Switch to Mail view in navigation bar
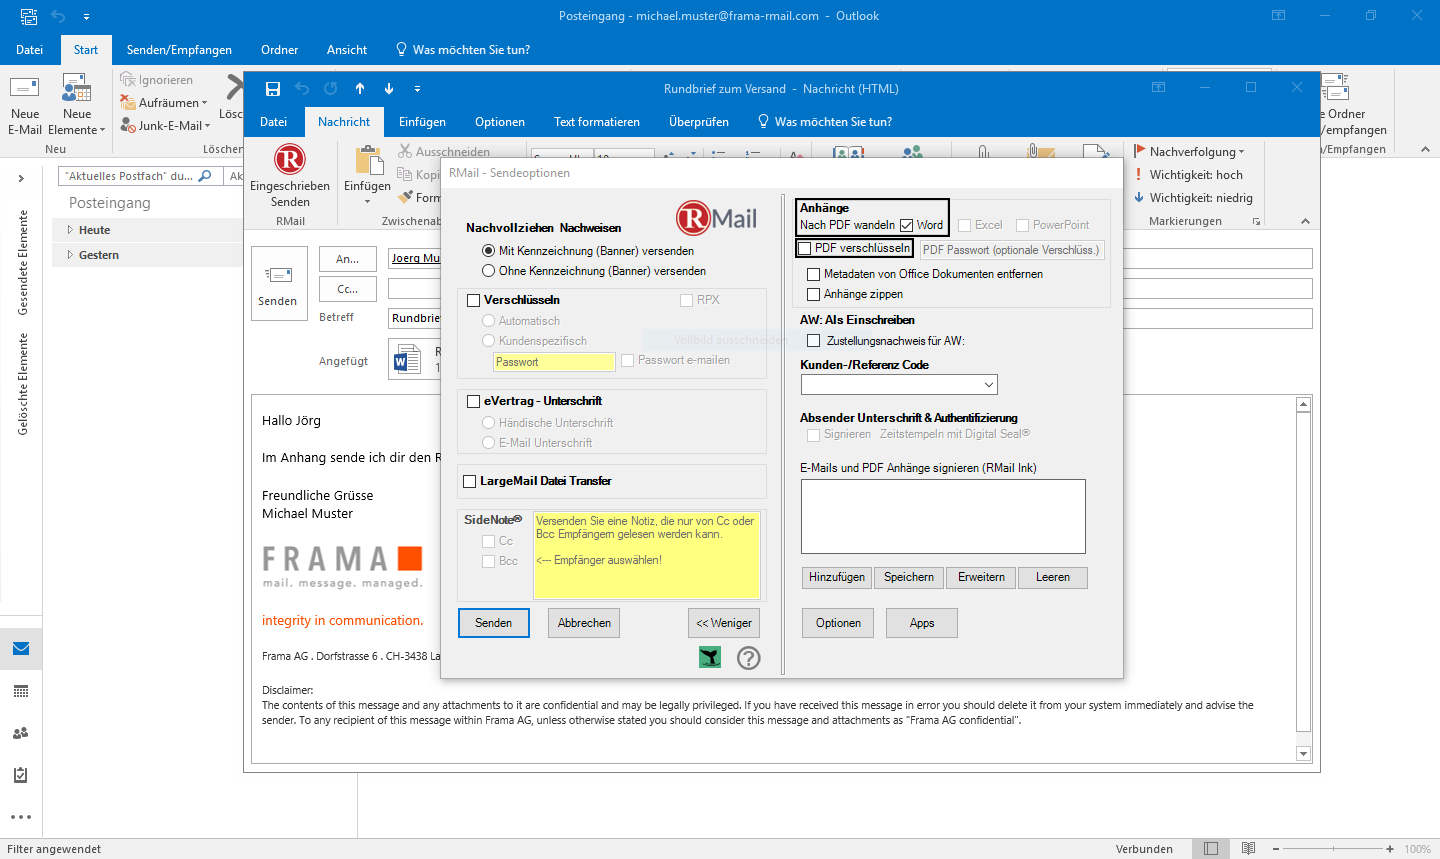This screenshot has width=1440, height=859. (21, 649)
